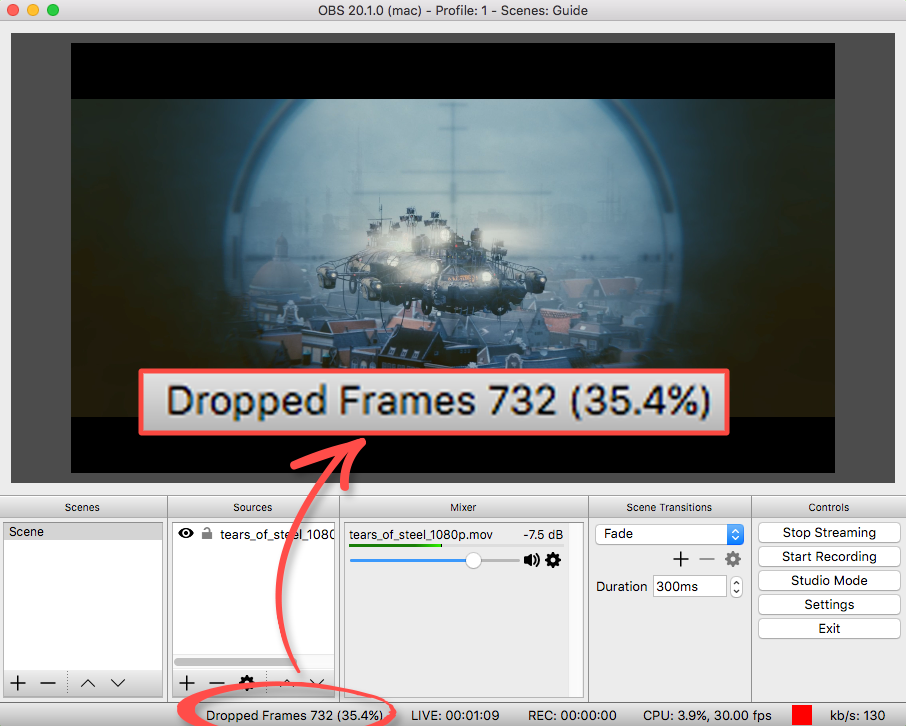Click the Exit button
Viewport: 906px width, 726px height.
click(829, 628)
